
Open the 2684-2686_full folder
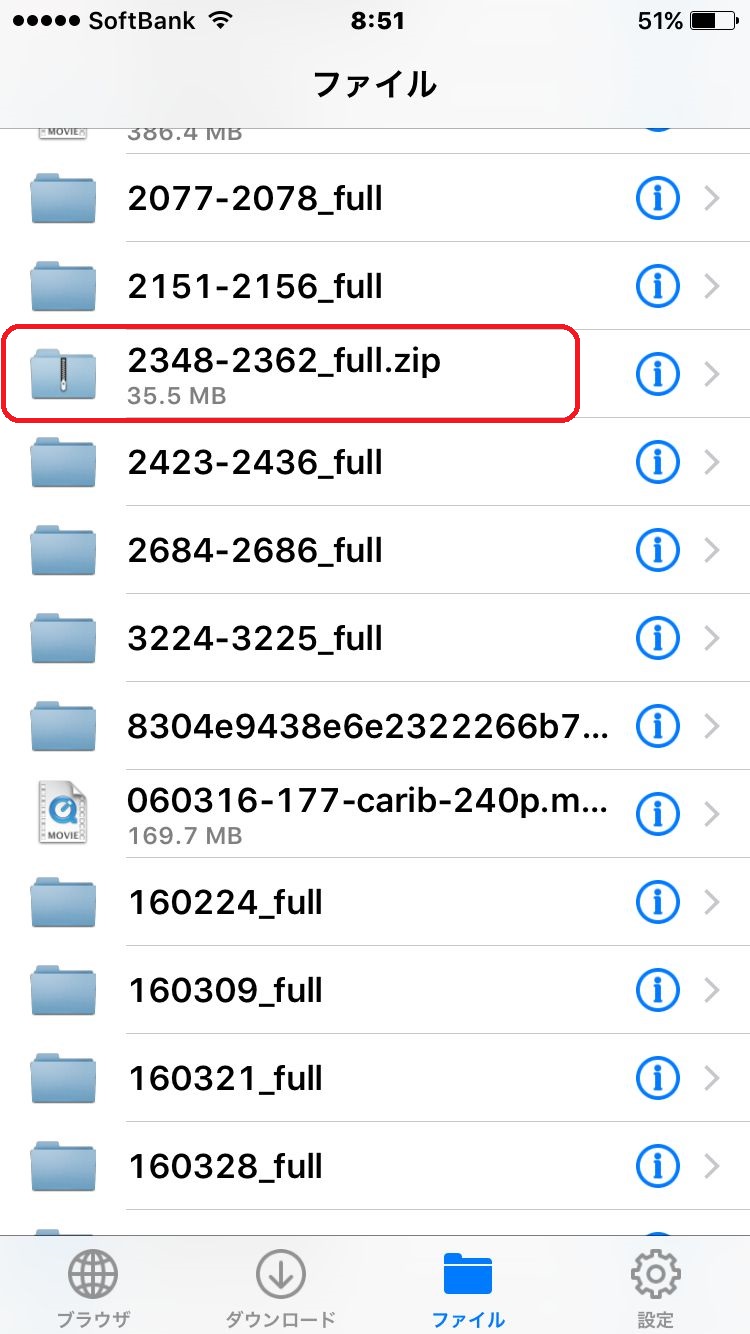375,551
